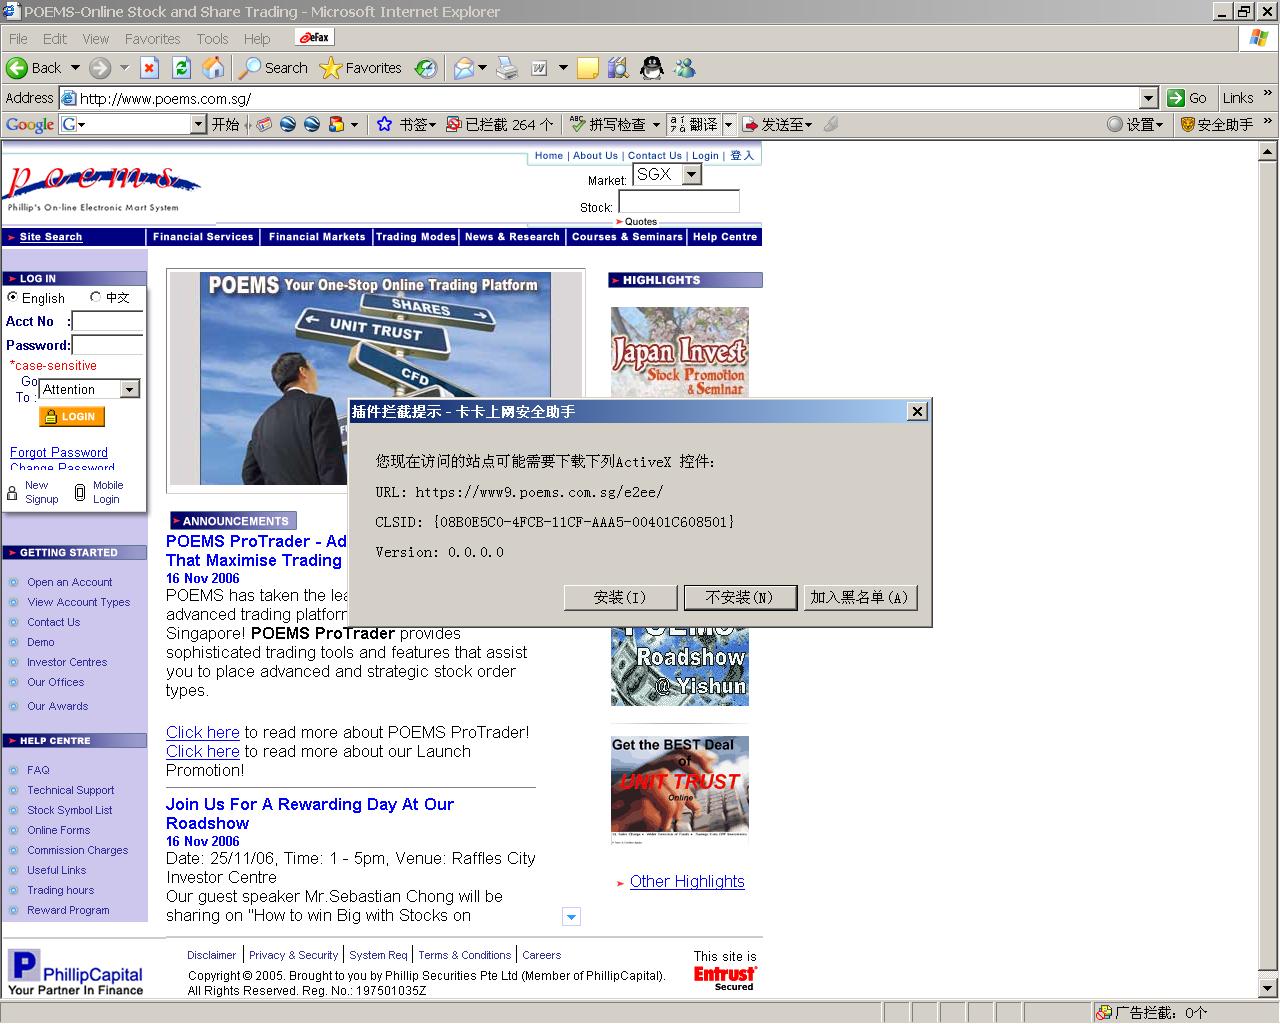Open Google toolbar bookmarks star
1280x1024 pixels.
pyautogui.click(x=384, y=125)
